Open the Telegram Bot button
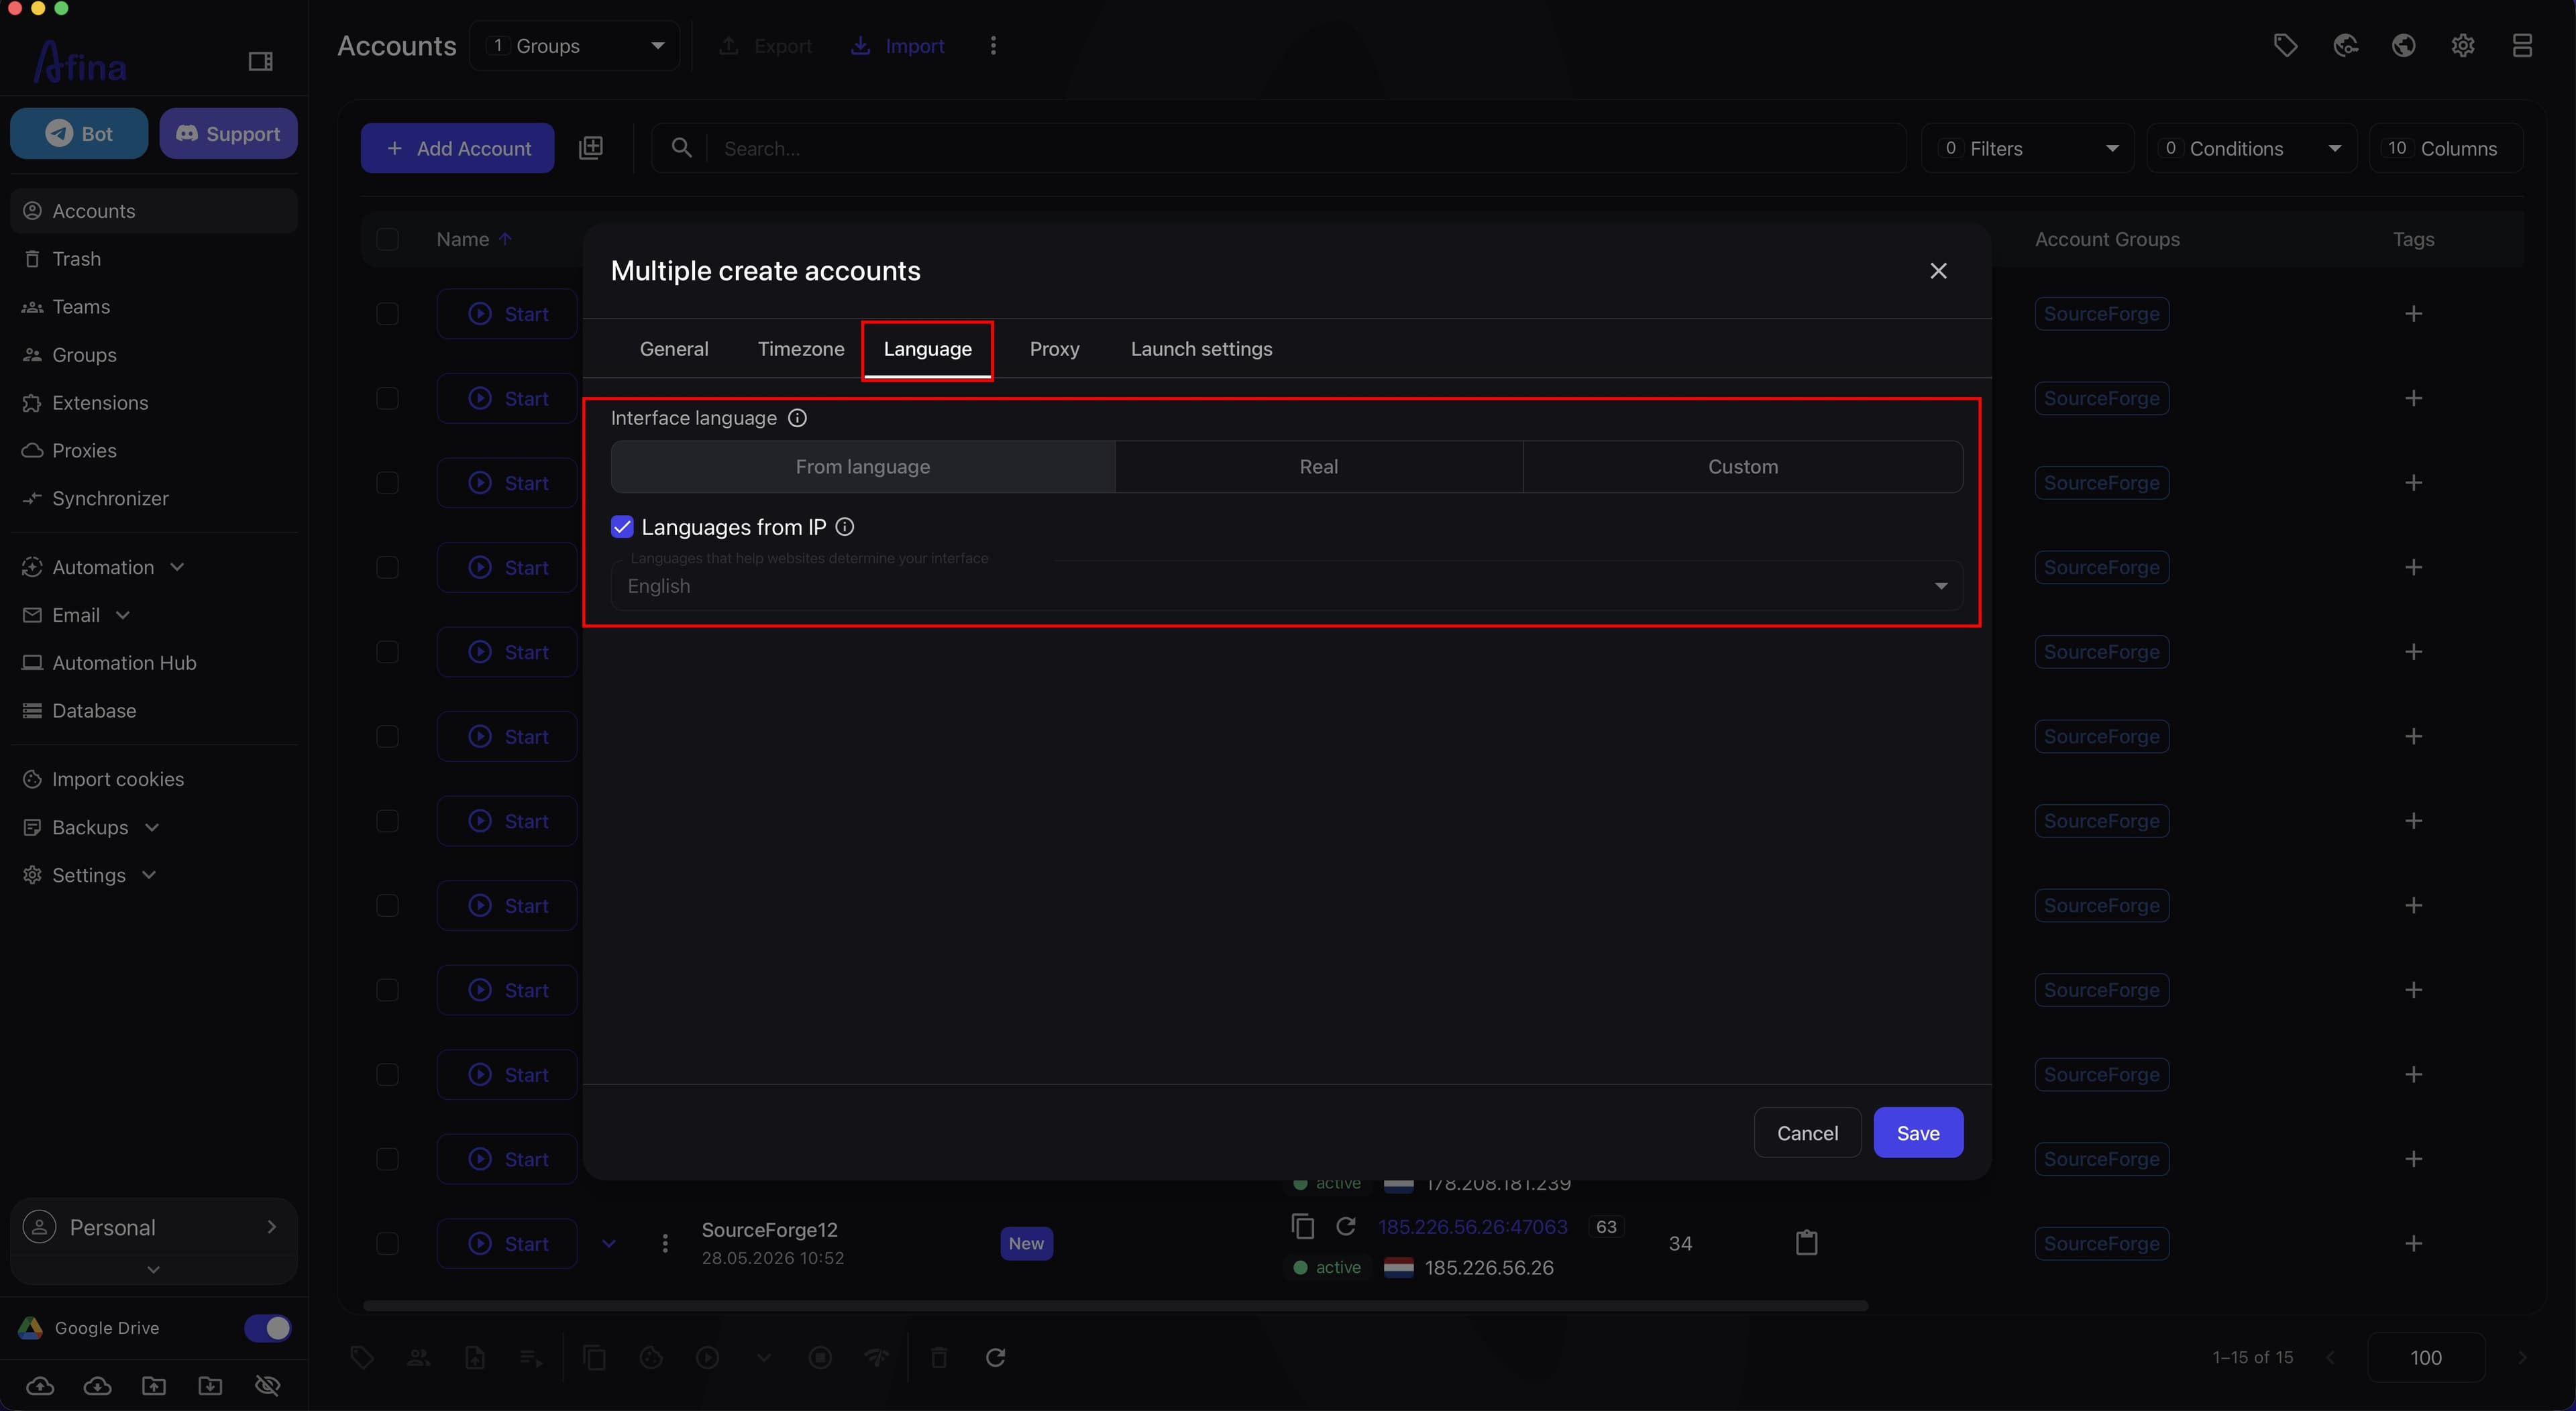The height and width of the screenshot is (1411, 2576). (x=79, y=134)
